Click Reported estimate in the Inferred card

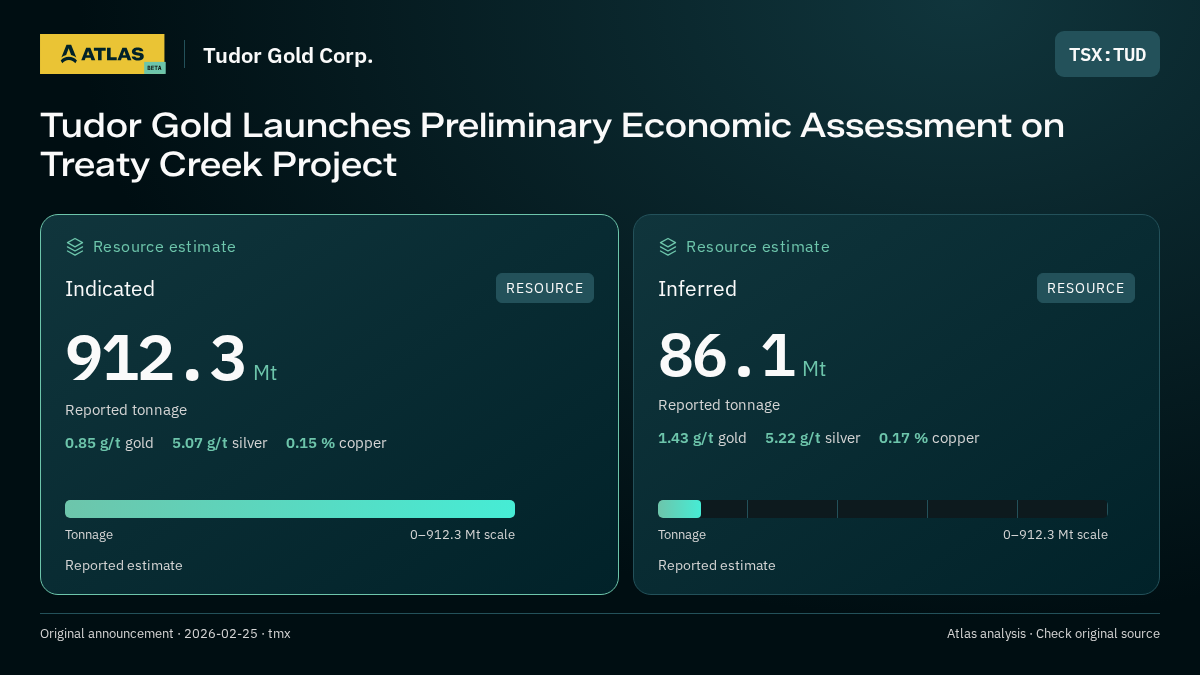click(717, 566)
